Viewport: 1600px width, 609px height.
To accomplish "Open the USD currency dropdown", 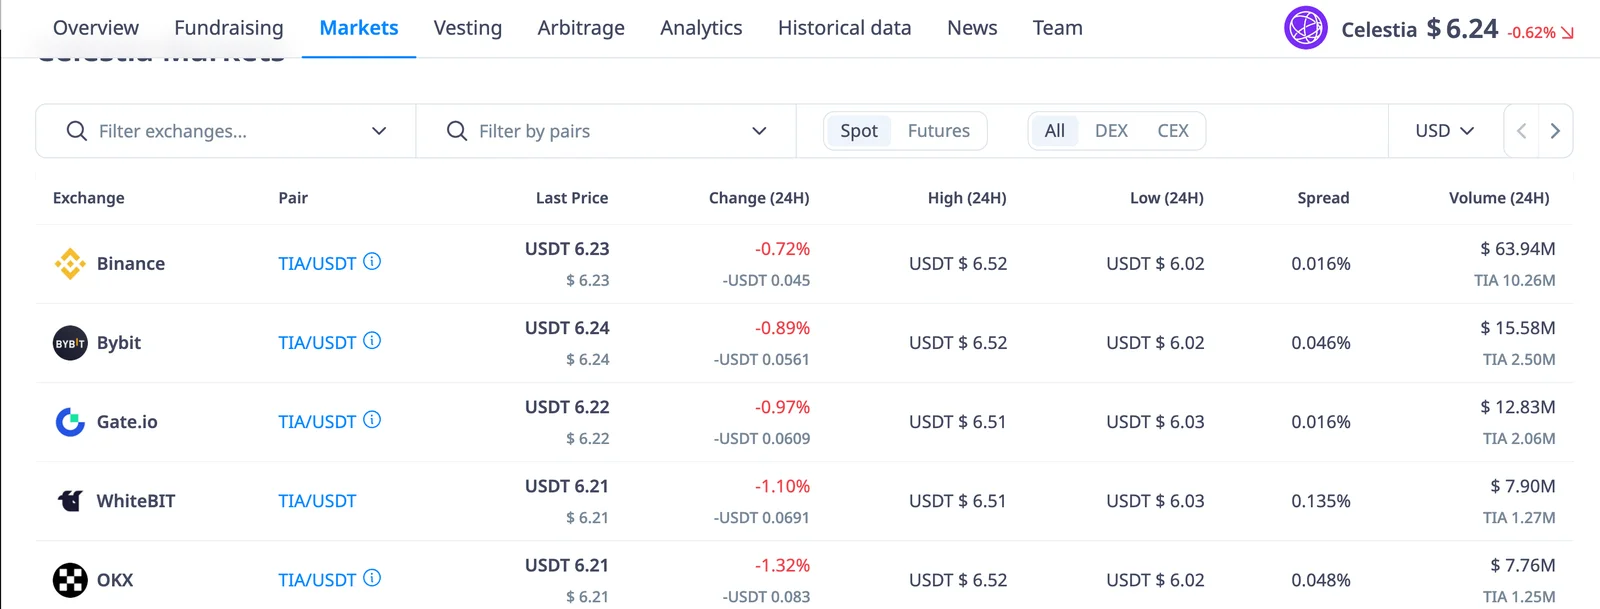I will [x=1445, y=131].
